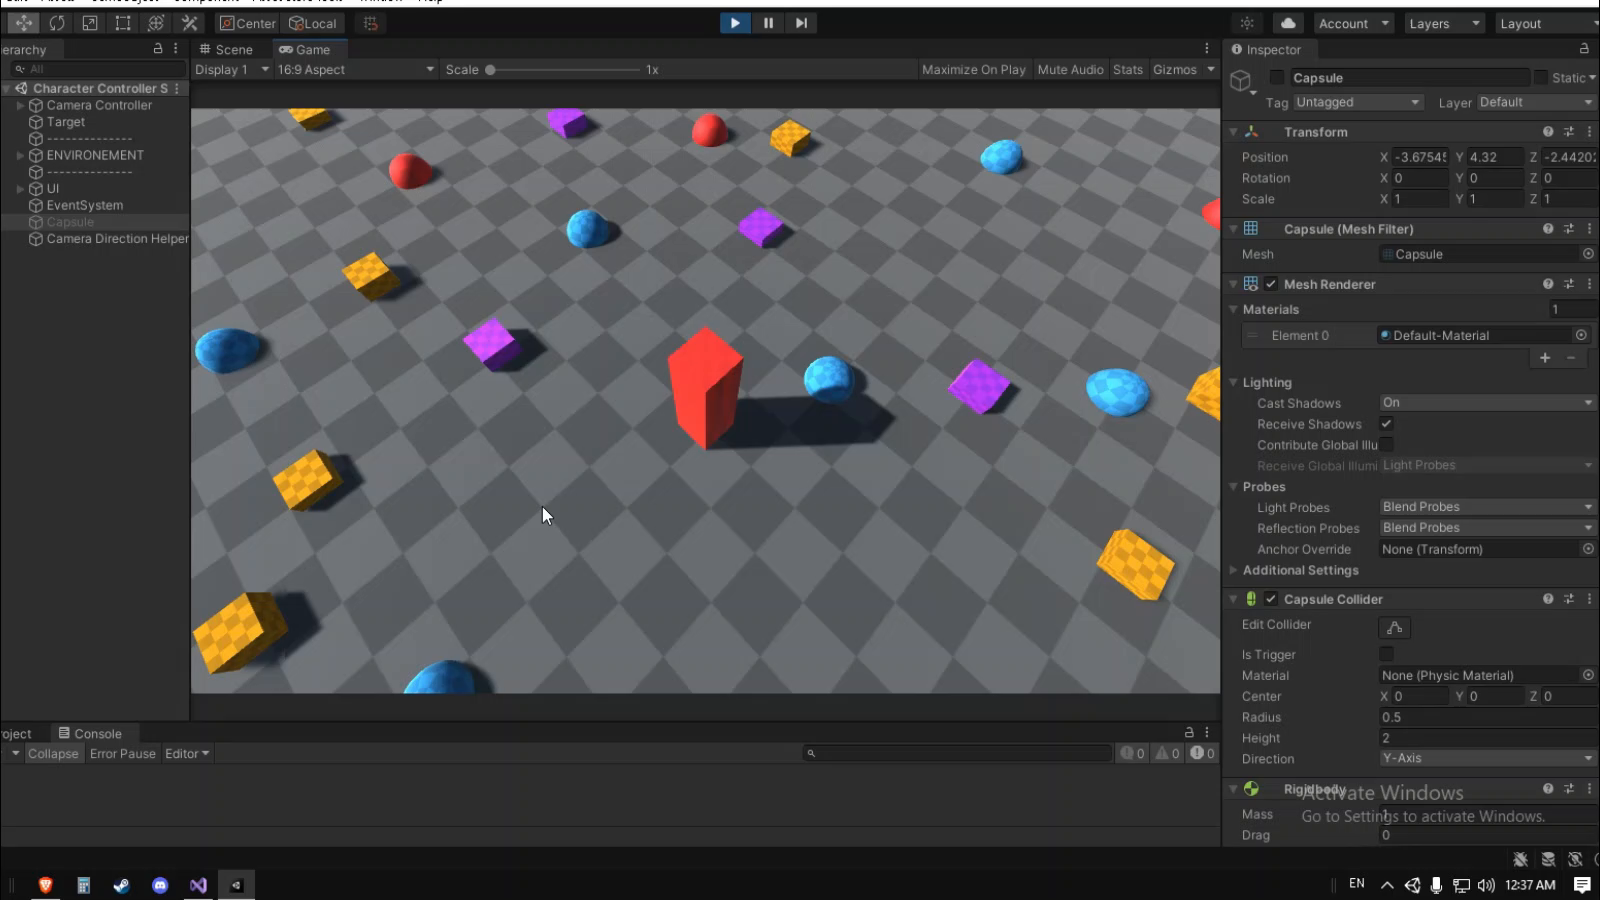Open Display 1 dropdown
The height and width of the screenshot is (900, 1600).
click(x=231, y=69)
